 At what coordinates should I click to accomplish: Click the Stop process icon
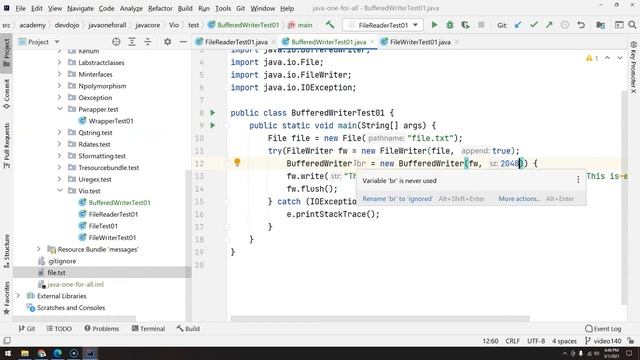pyautogui.click(x=481, y=25)
